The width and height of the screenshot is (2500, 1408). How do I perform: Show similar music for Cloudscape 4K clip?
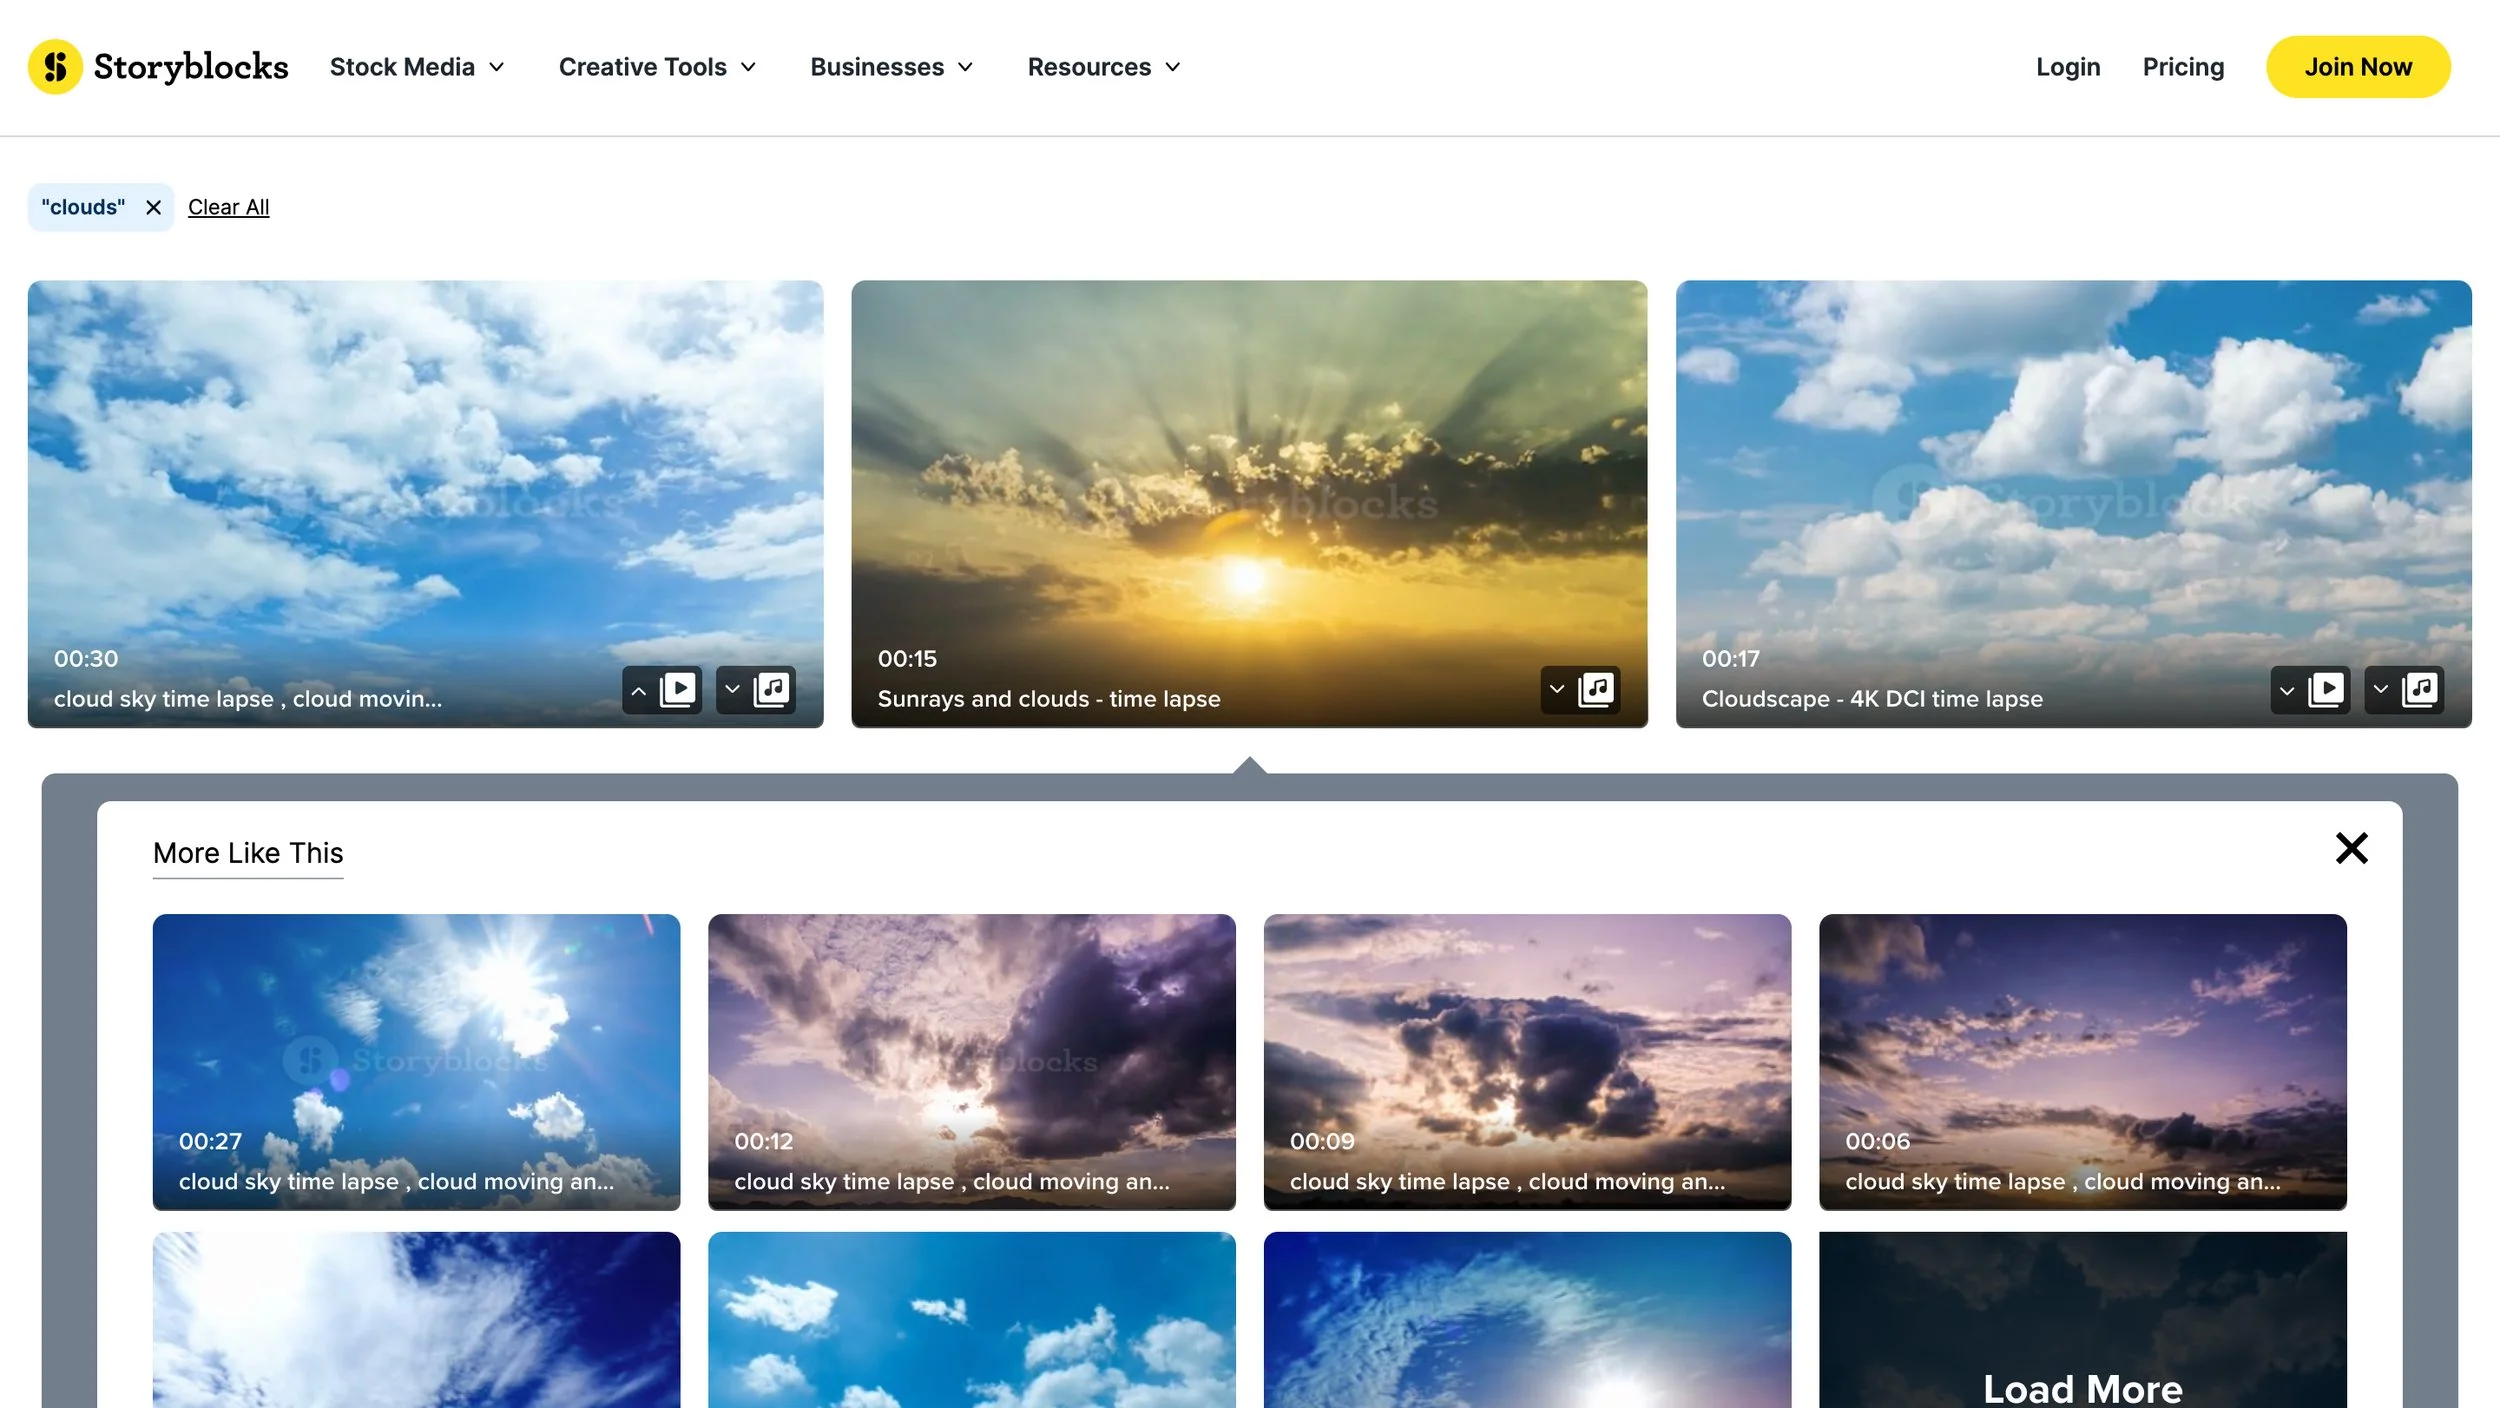click(2404, 690)
